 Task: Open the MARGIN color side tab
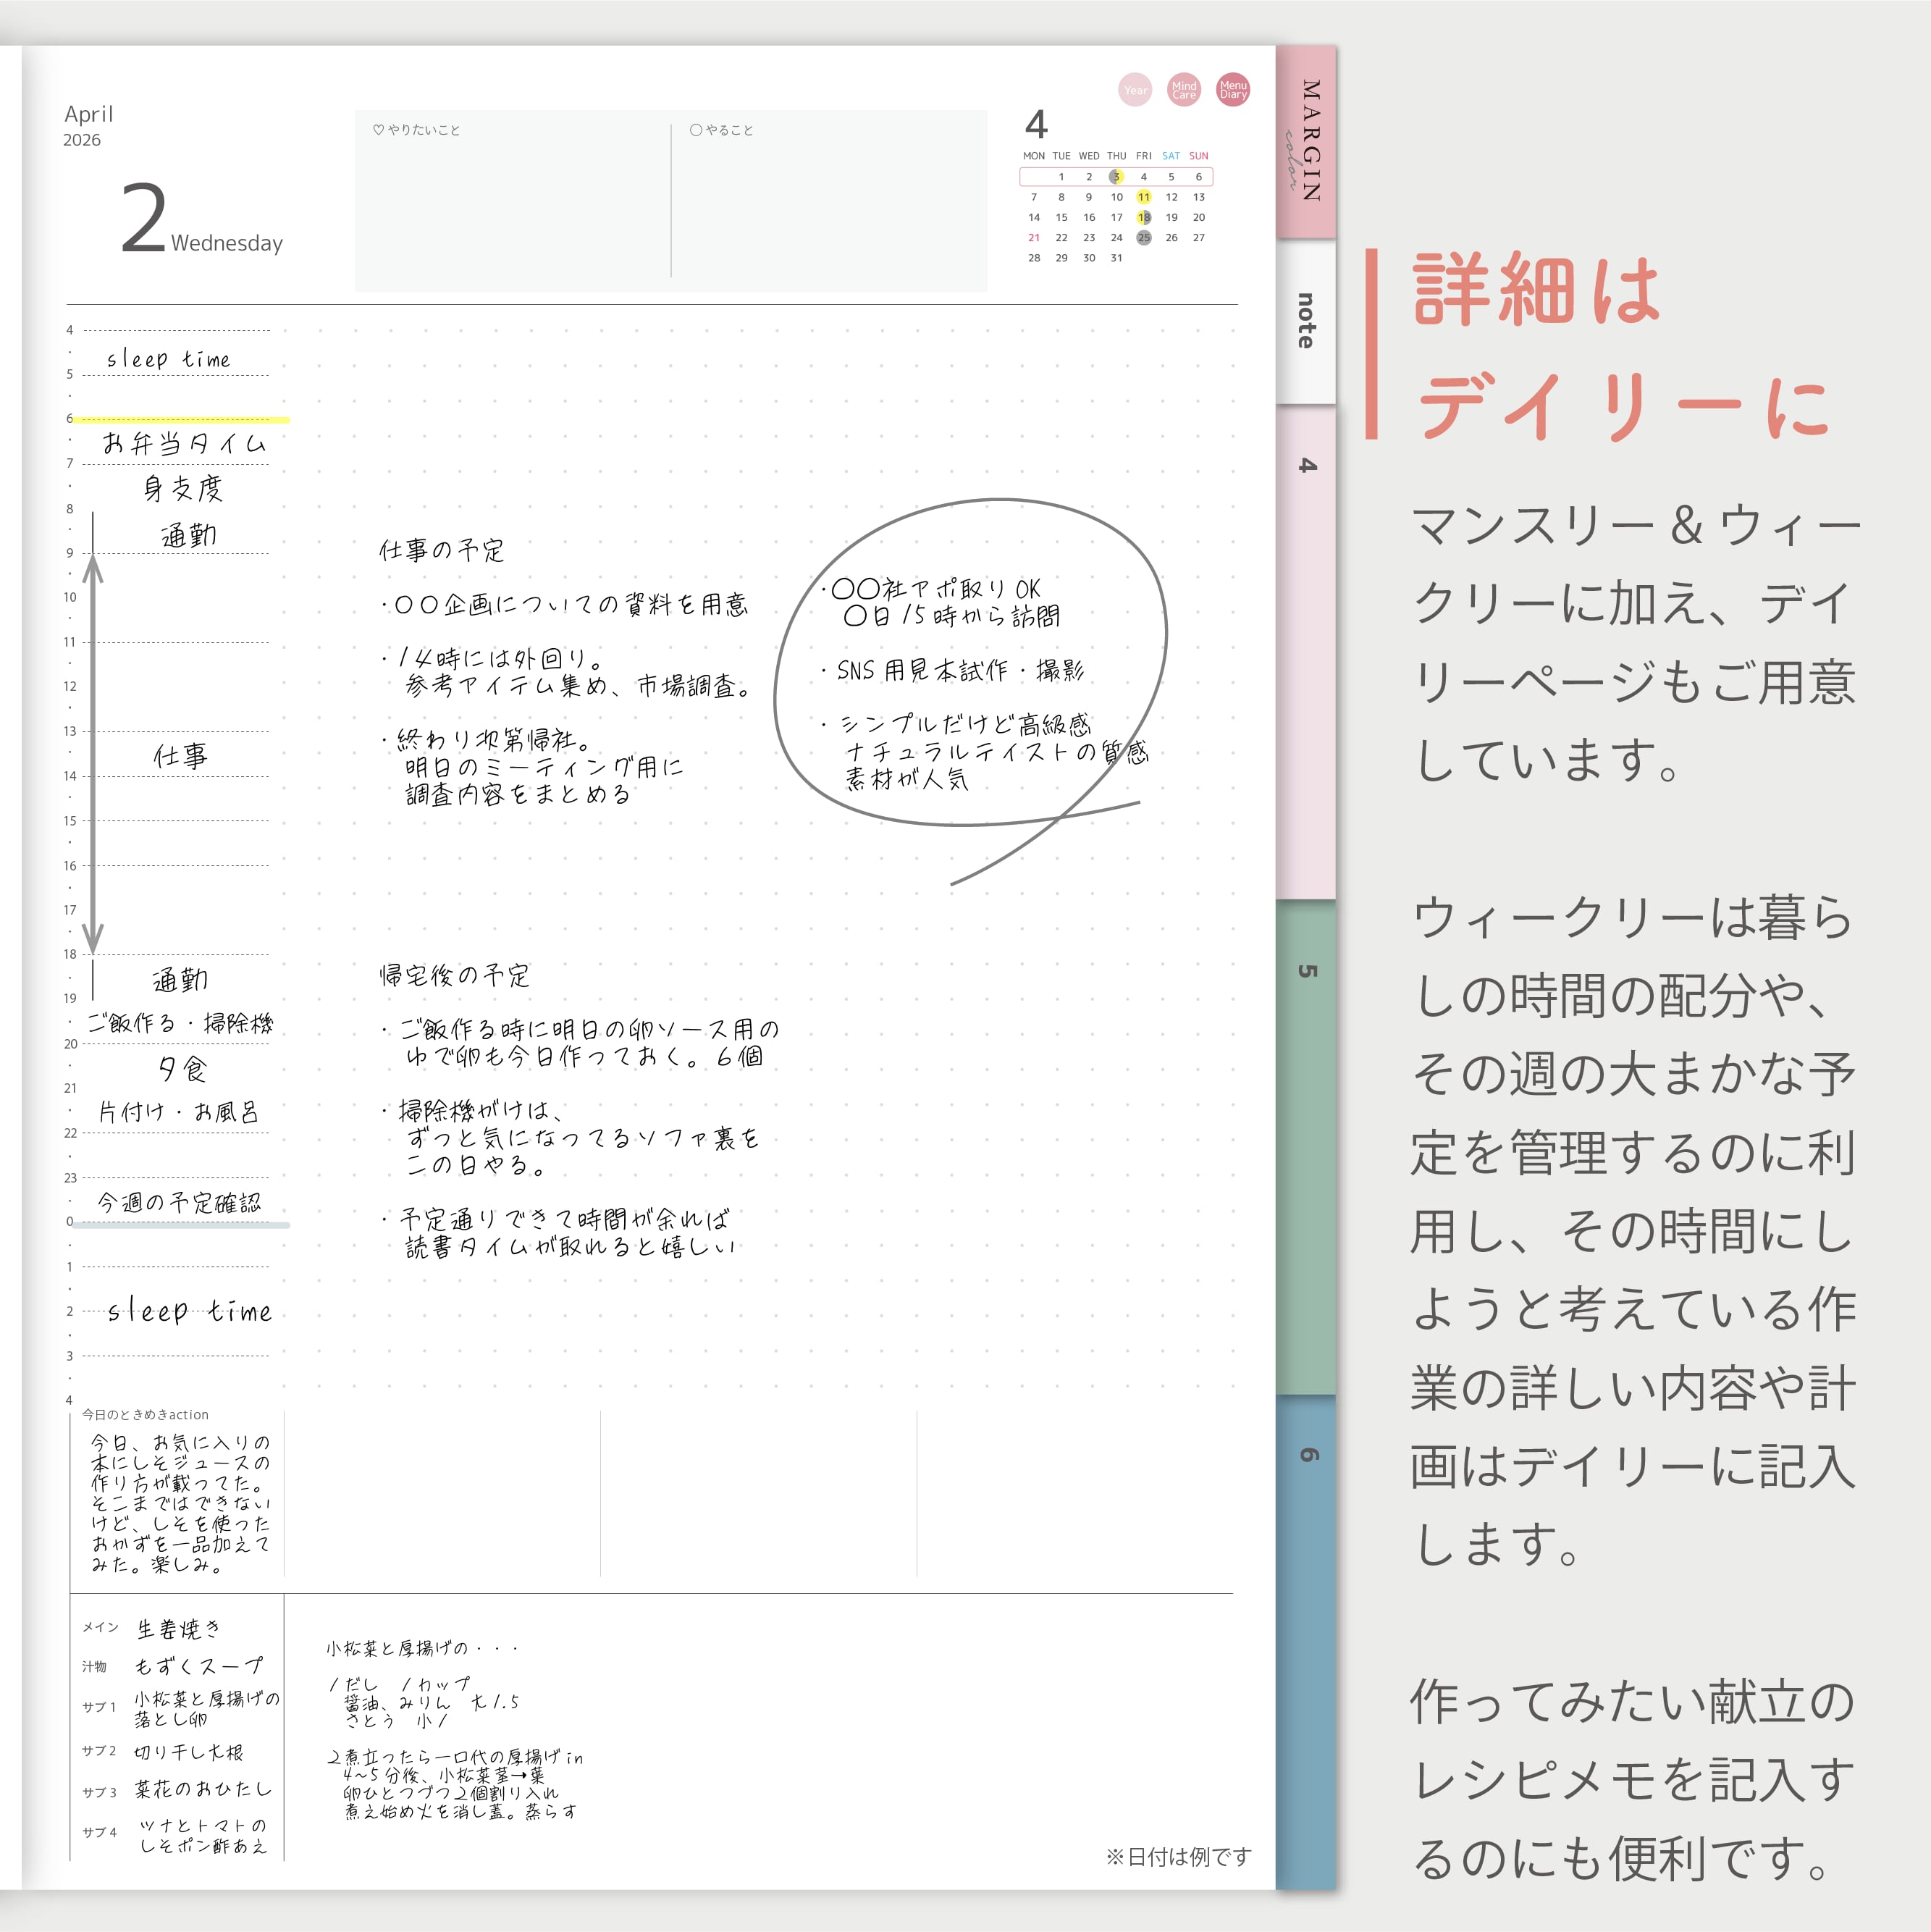tap(1307, 141)
